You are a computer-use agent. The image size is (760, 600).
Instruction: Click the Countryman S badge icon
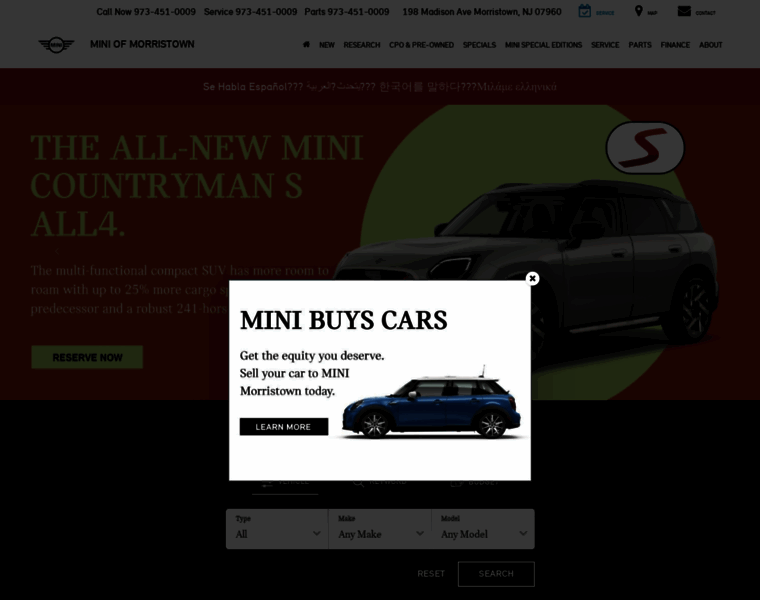pyautogui.click(x=645, y=147)
